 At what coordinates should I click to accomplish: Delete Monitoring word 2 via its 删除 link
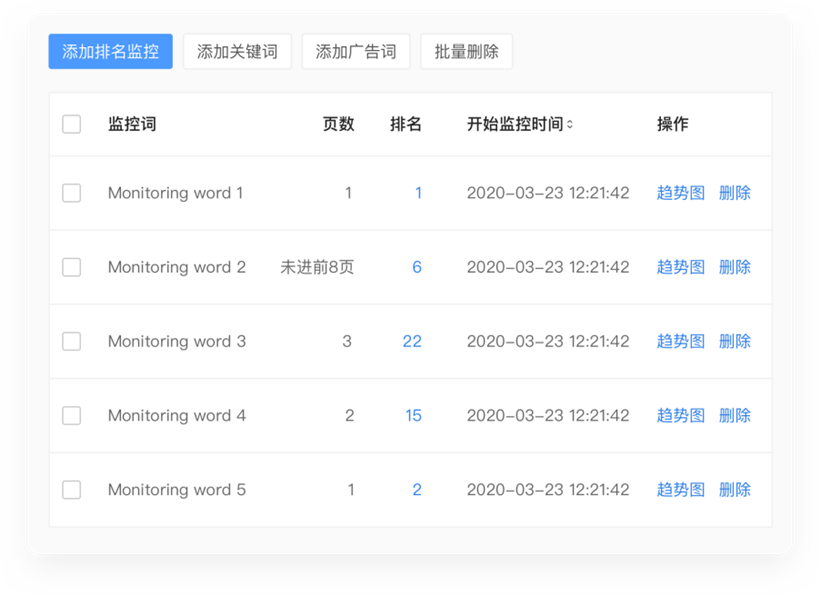735,267
